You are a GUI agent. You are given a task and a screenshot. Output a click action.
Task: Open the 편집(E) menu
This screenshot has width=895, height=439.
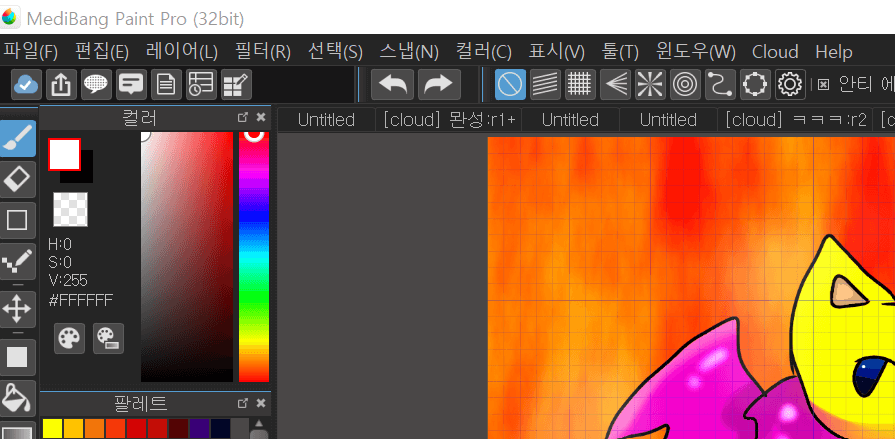(x=102, y=52)
